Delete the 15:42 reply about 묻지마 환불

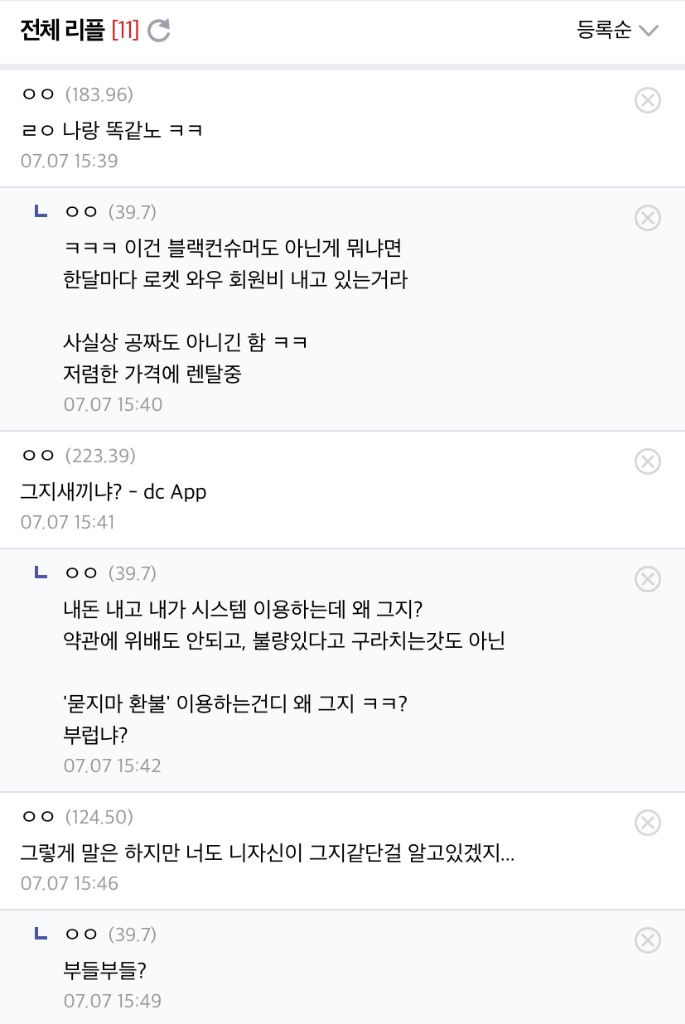(647, 579)
